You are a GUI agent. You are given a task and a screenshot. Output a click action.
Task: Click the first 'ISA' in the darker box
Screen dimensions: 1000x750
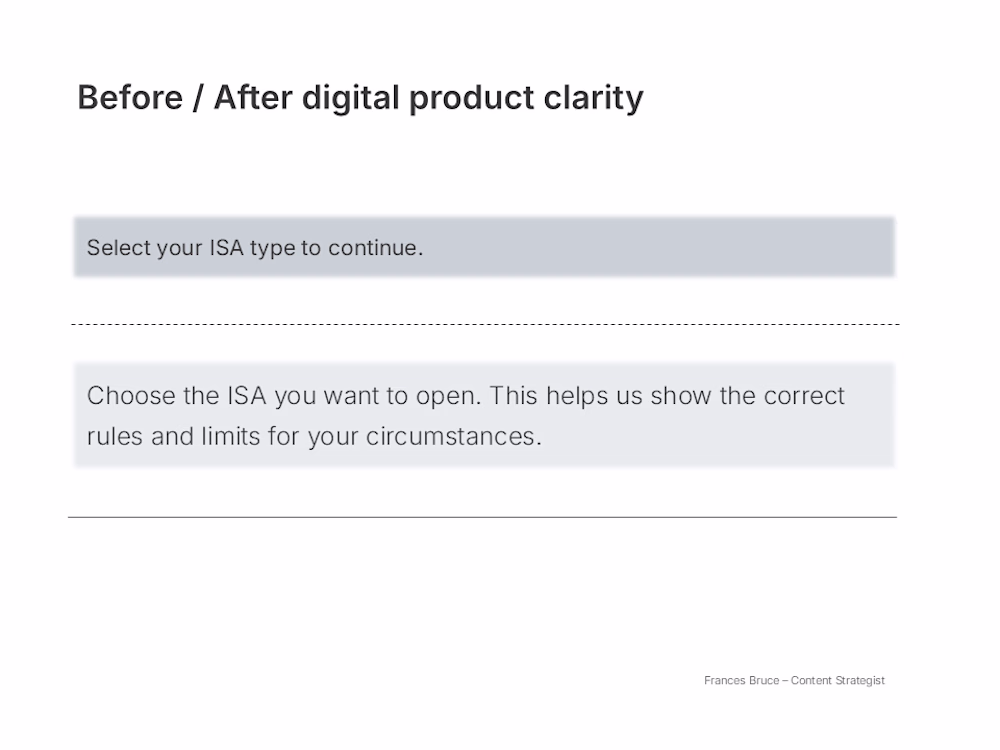click(226, 248)
